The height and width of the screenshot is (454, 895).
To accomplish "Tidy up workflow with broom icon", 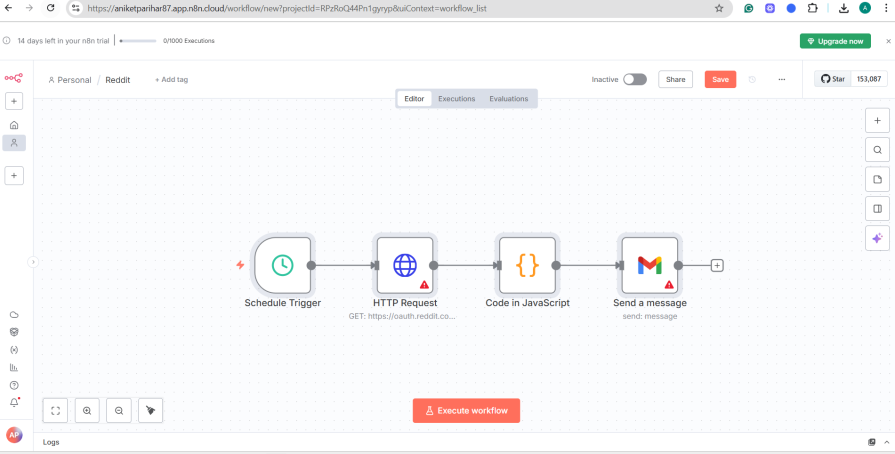I will point(151,411).
